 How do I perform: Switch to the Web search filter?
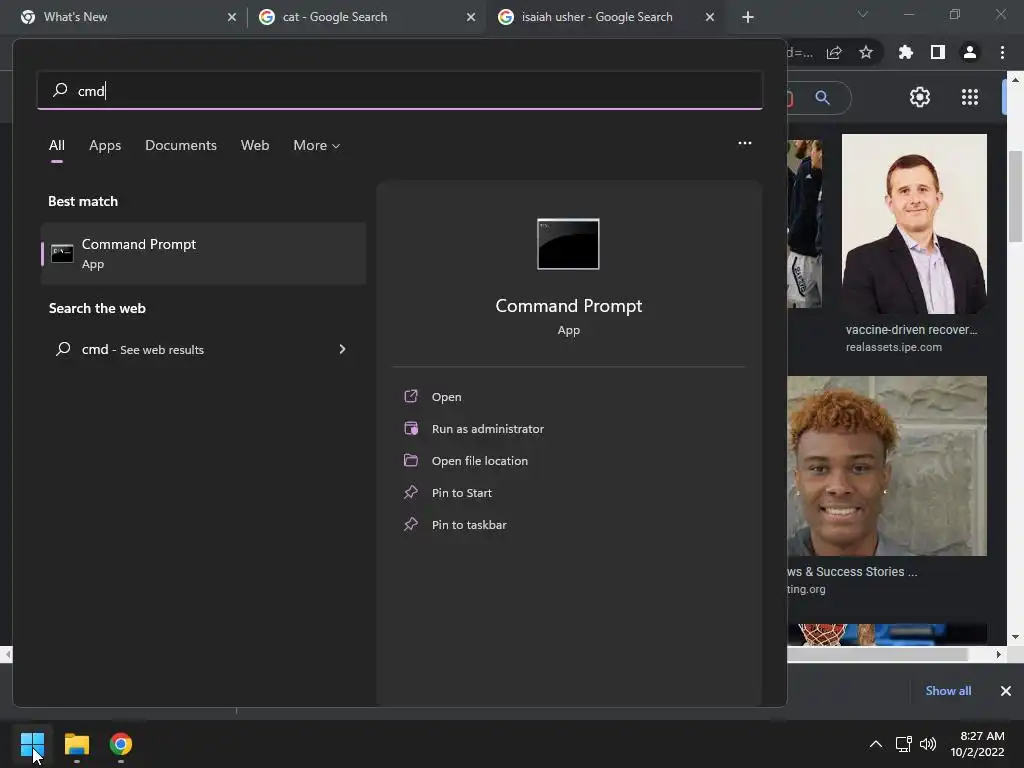255,146
